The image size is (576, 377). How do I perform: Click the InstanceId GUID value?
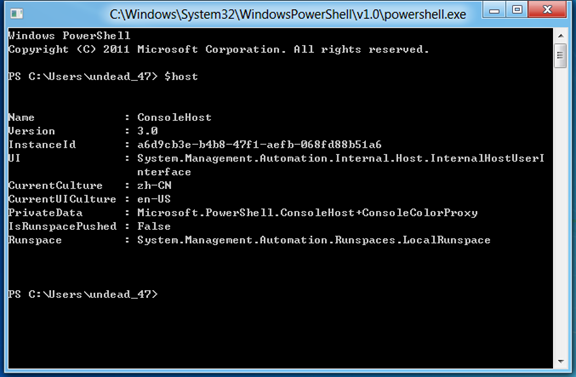pos(259,144)
